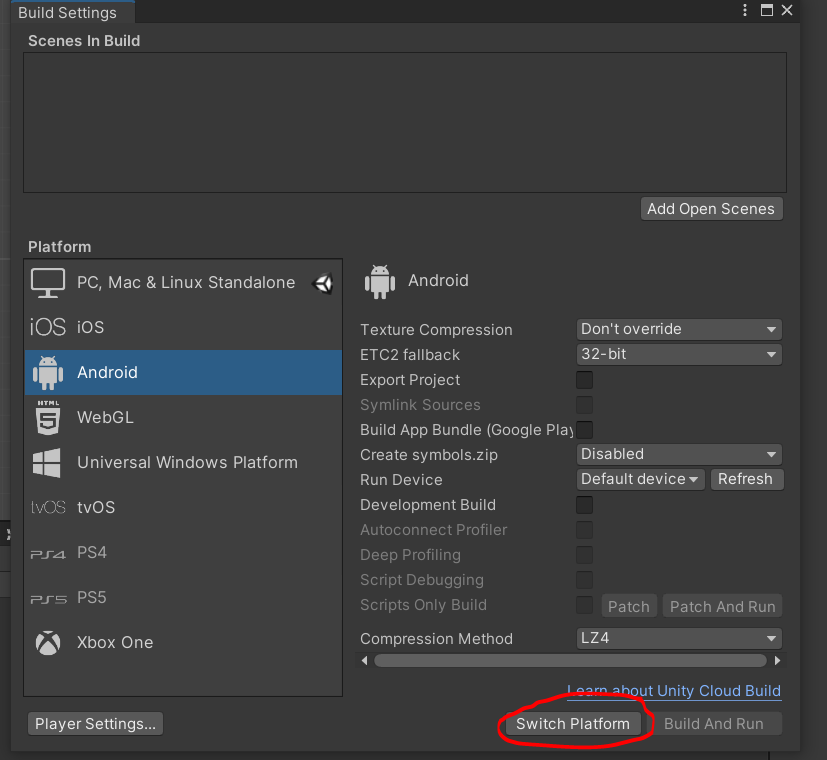Choose PS4 platform row
827x760 pixels.
point(183,553)
